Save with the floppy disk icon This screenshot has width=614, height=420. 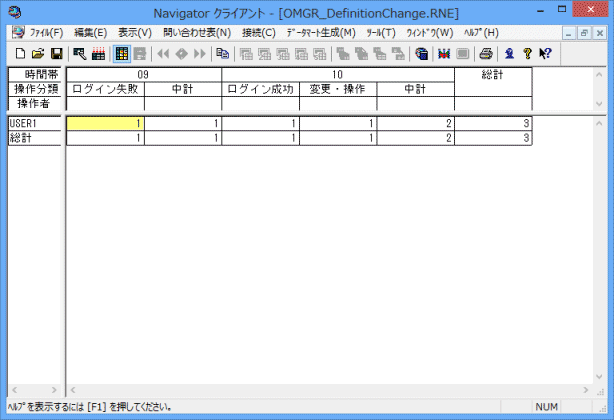[56, 54]
